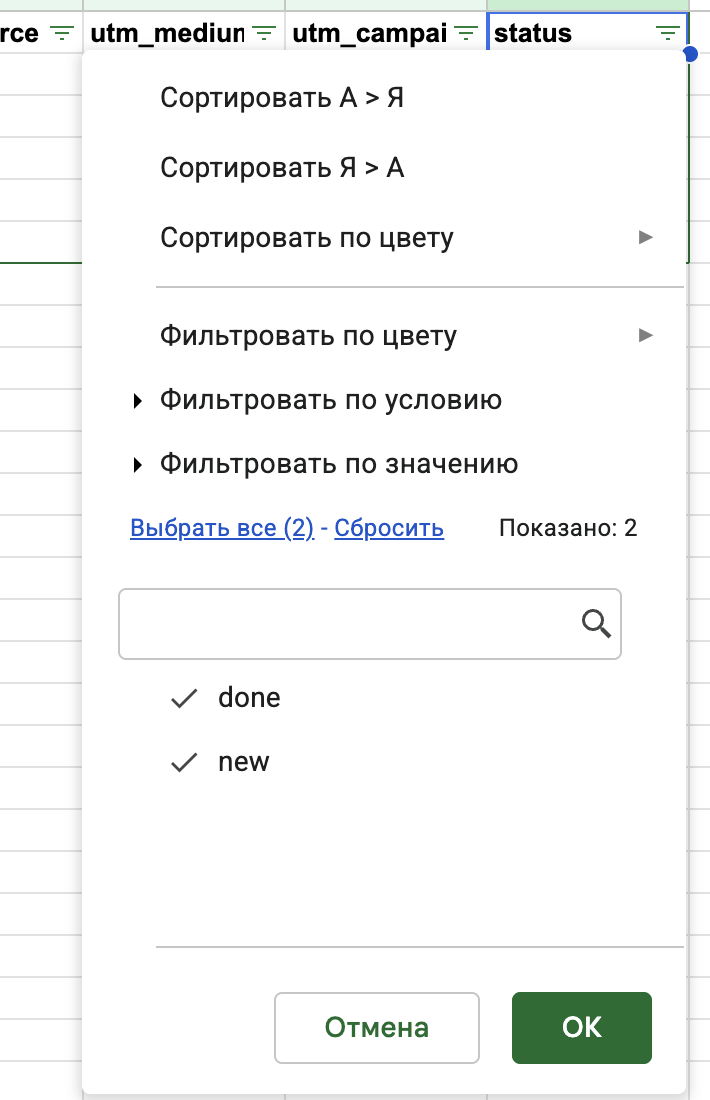Click the magnifier icon in the search box
The image size is (710, 1100).
click(x=596, y=623)
